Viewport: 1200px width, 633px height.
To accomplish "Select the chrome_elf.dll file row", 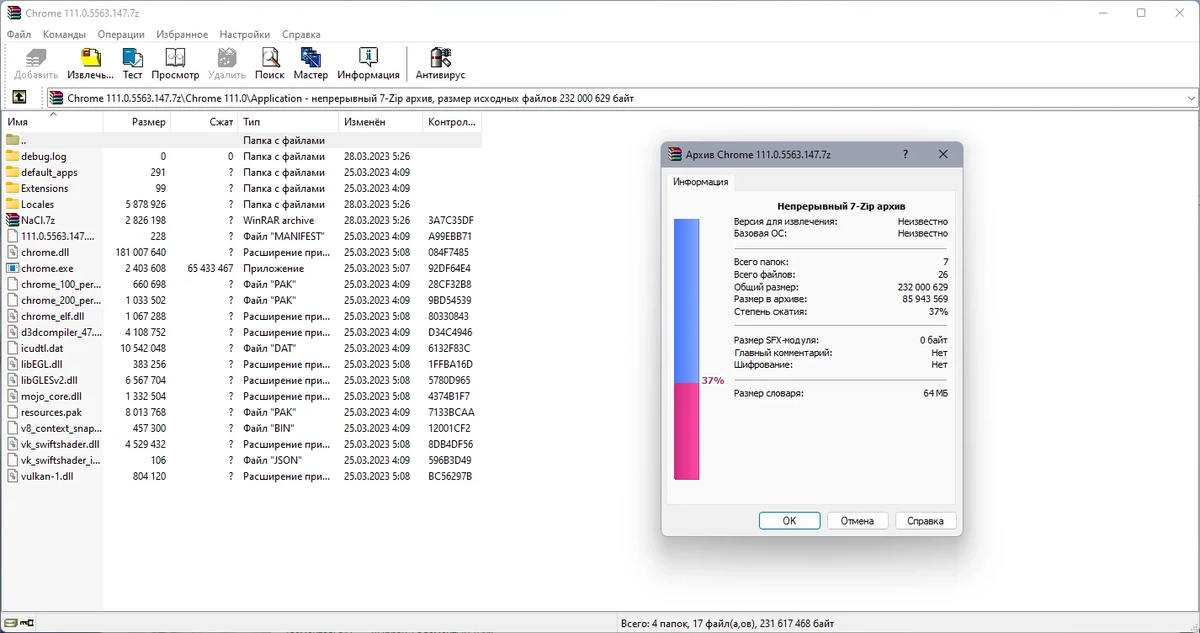I will 241,316.
